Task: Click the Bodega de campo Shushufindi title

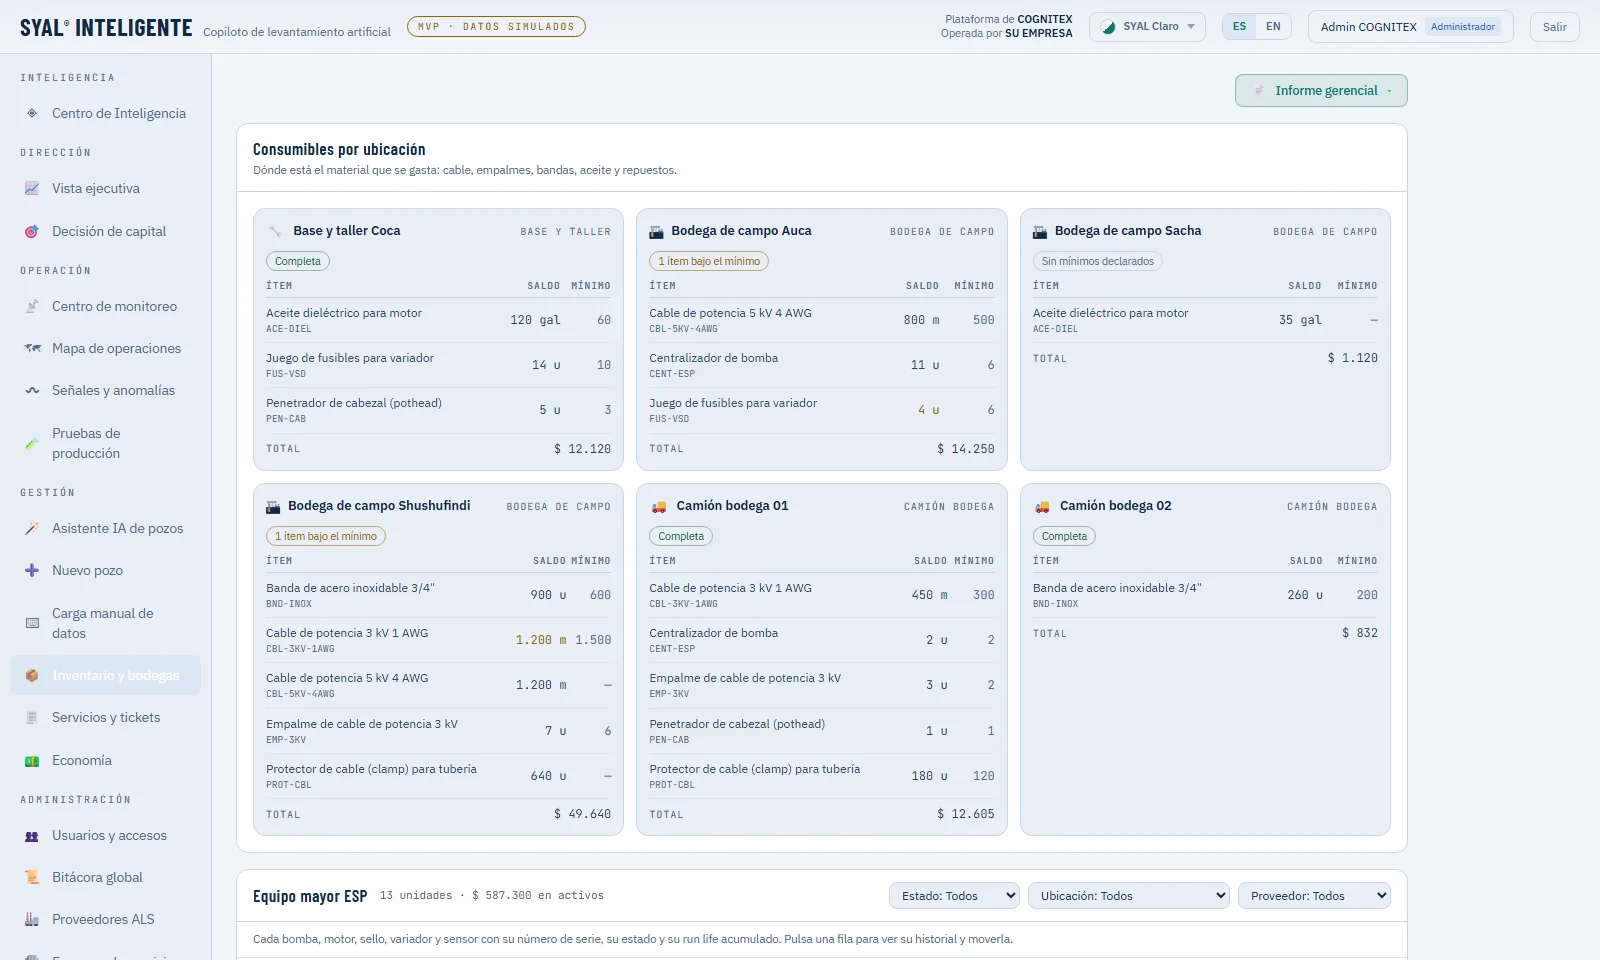Action: pyautogui.click(x=379, y=506)
